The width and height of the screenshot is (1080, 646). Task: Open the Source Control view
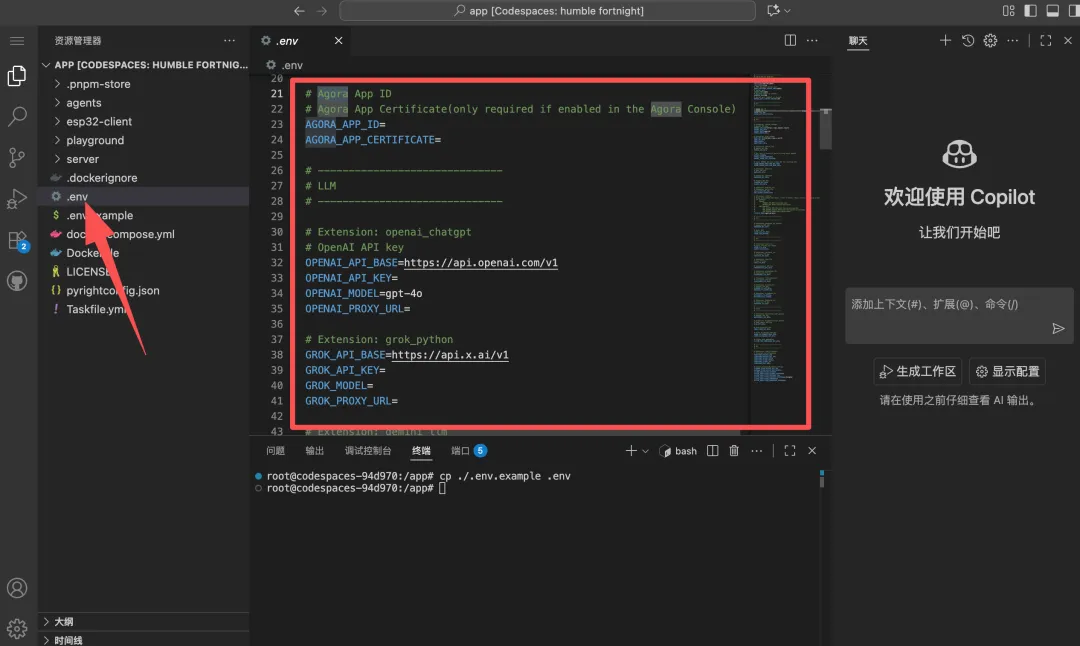17,158
